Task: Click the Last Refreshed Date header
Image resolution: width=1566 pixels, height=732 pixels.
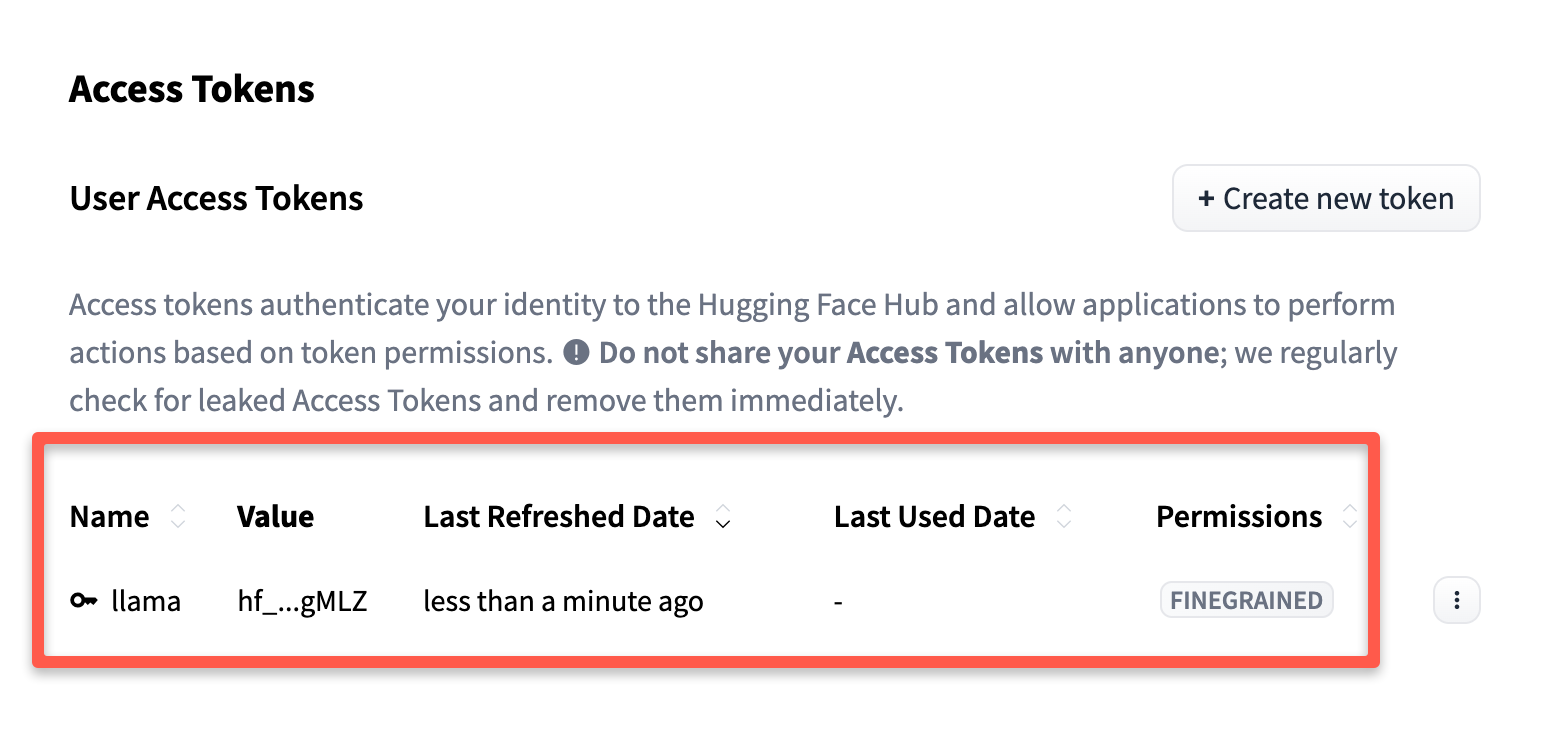Action: click(558, 516)
